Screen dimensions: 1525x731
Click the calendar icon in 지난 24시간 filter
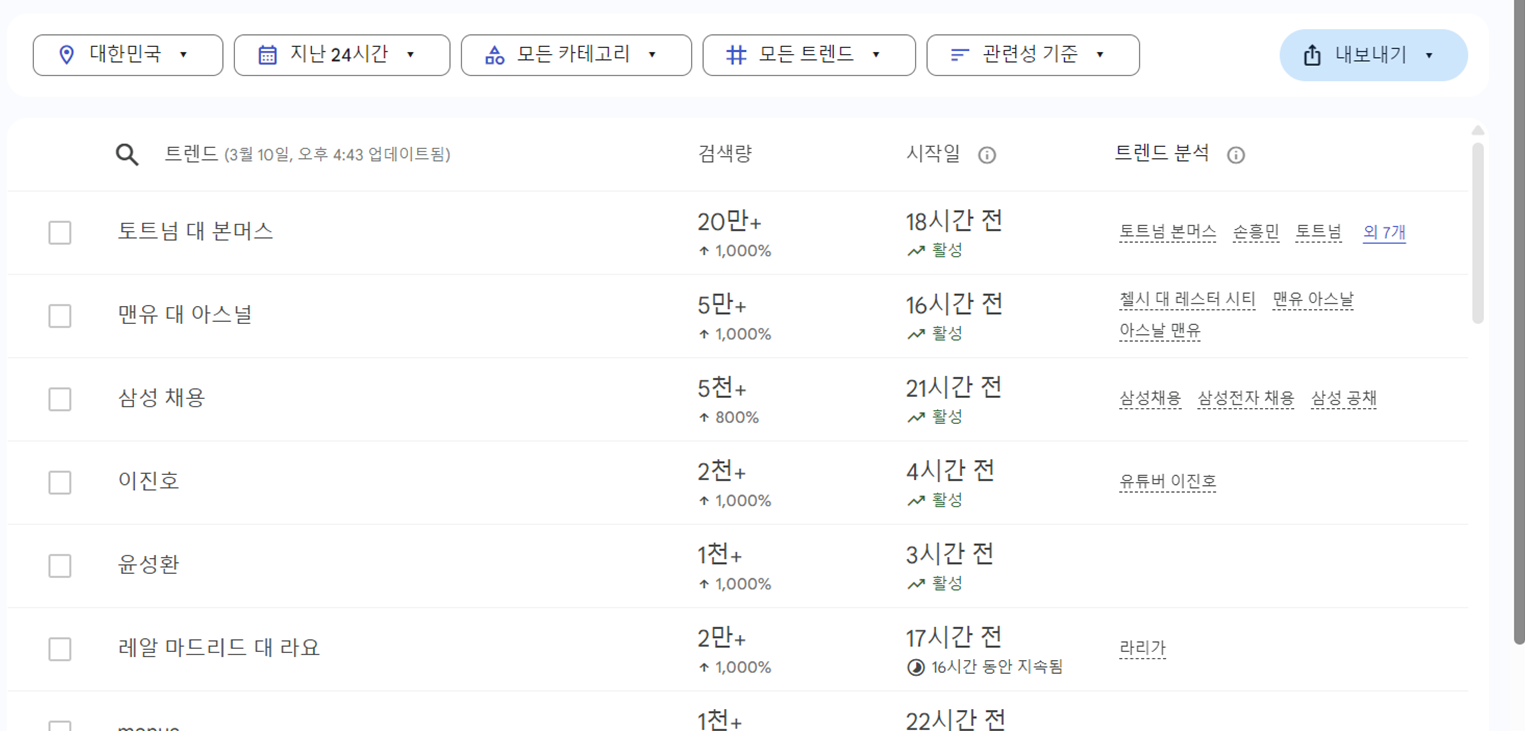[x=267, y=55]
